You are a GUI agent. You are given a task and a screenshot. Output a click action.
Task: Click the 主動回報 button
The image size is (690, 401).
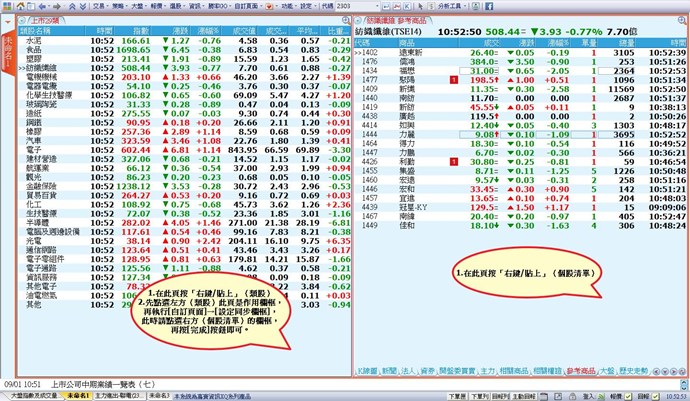click(524, 397)
